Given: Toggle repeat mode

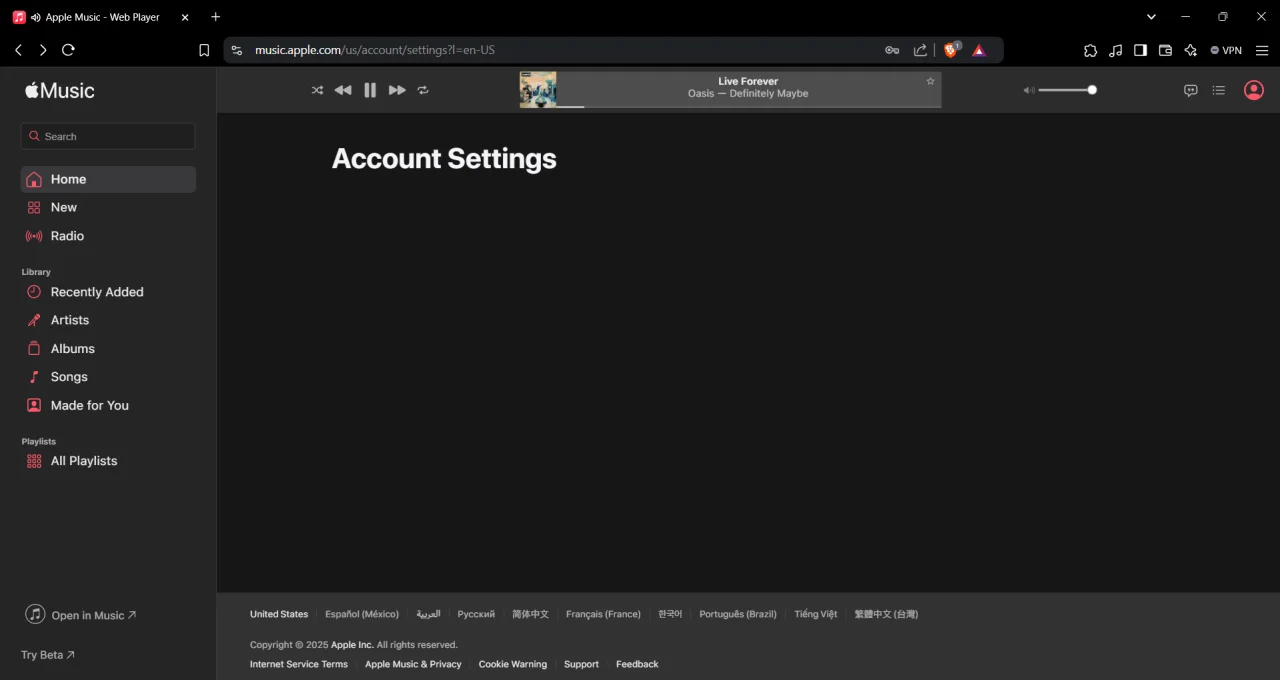Looking at the screenshot, I should (x=423, y=90).
